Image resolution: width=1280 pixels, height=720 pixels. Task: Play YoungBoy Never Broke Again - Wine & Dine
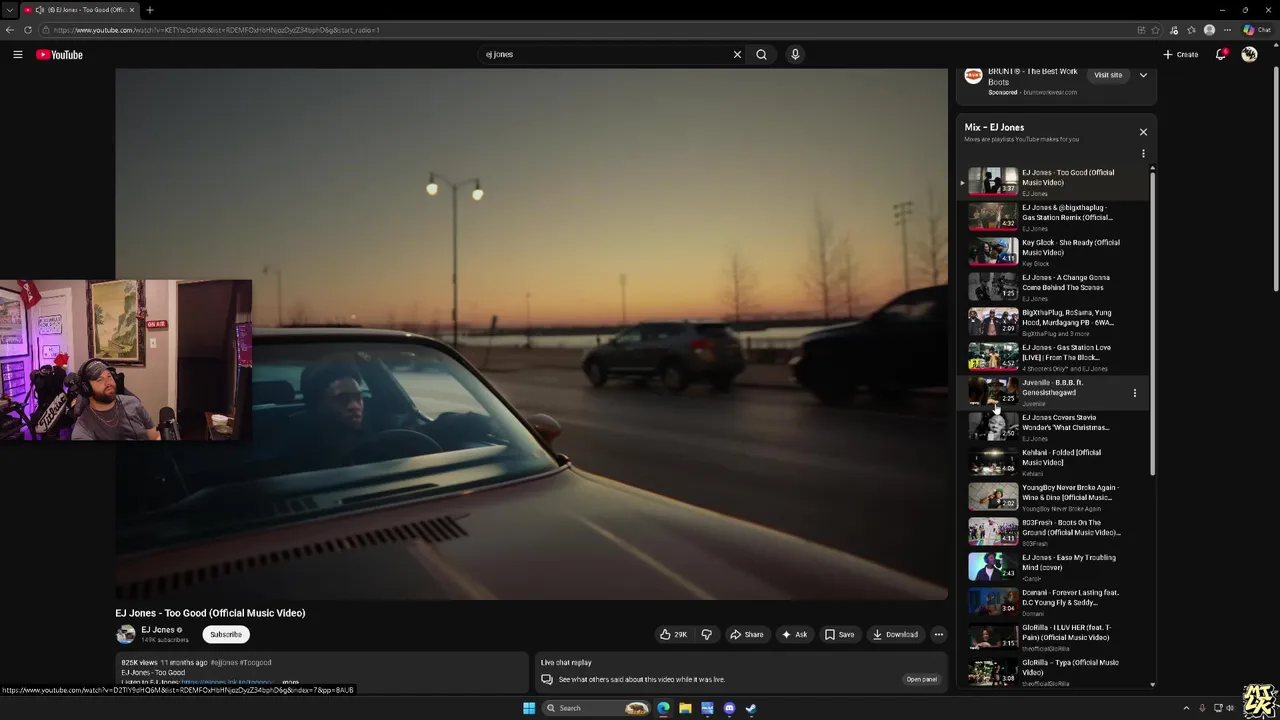[x=1055, y=497]
